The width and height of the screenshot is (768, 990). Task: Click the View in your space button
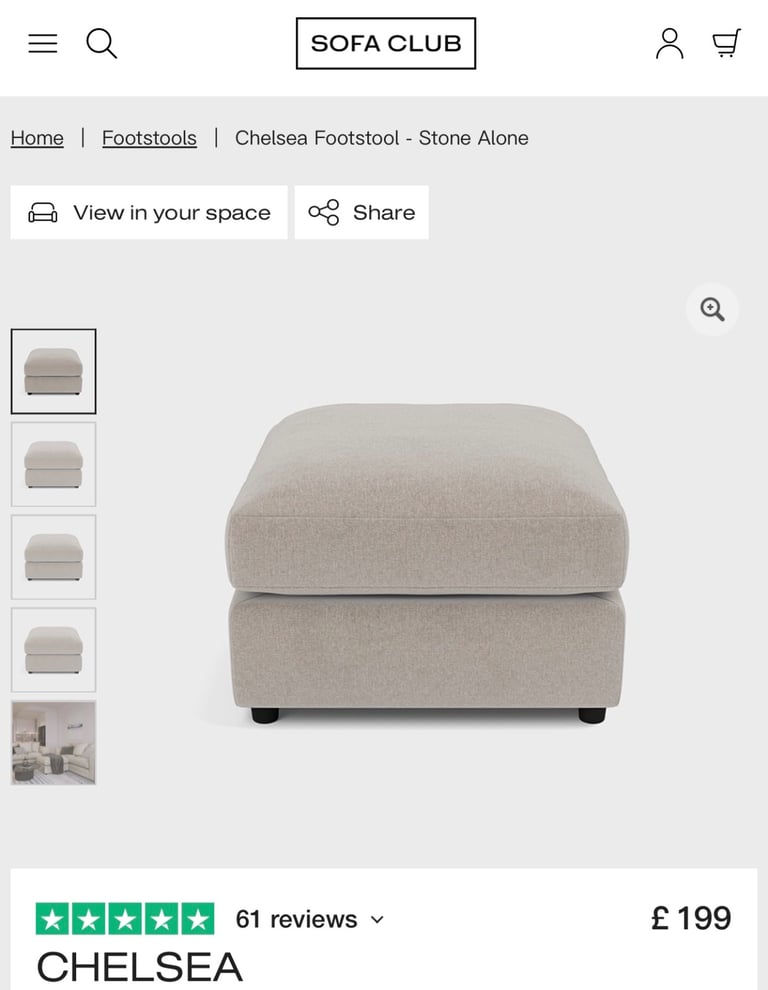pos(149,212)
